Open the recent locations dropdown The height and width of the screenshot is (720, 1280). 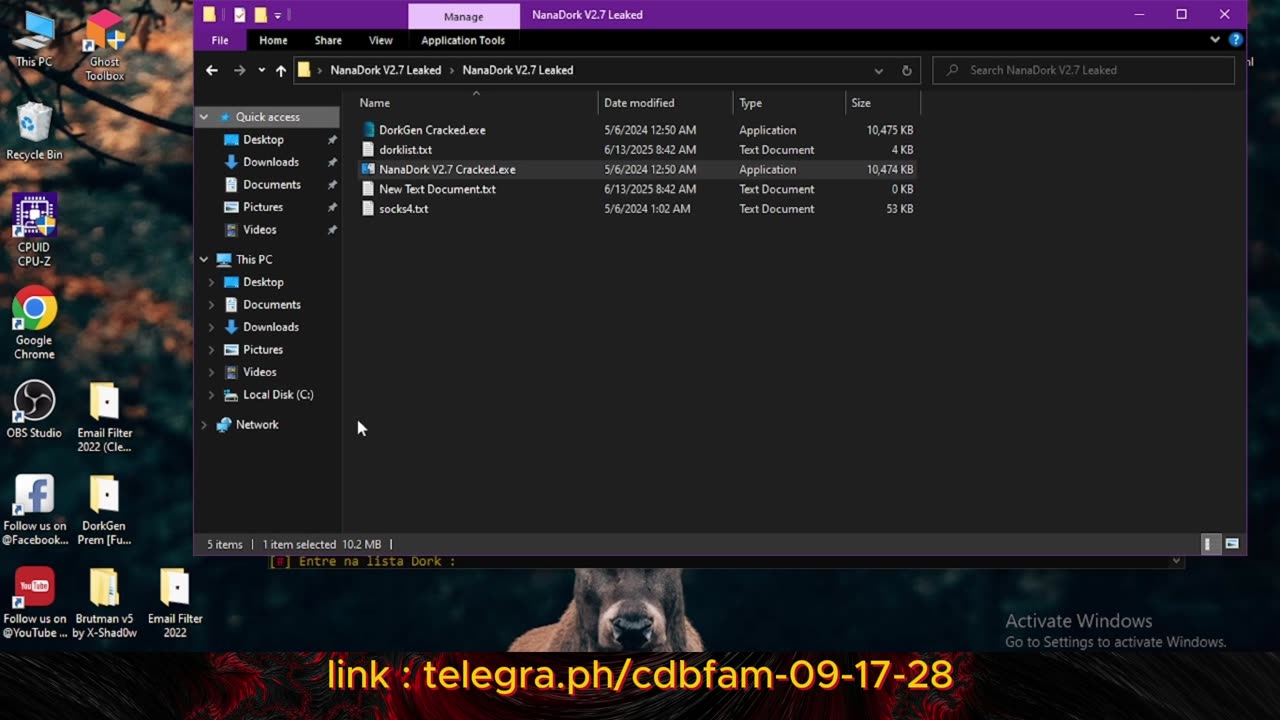(261, 70)
